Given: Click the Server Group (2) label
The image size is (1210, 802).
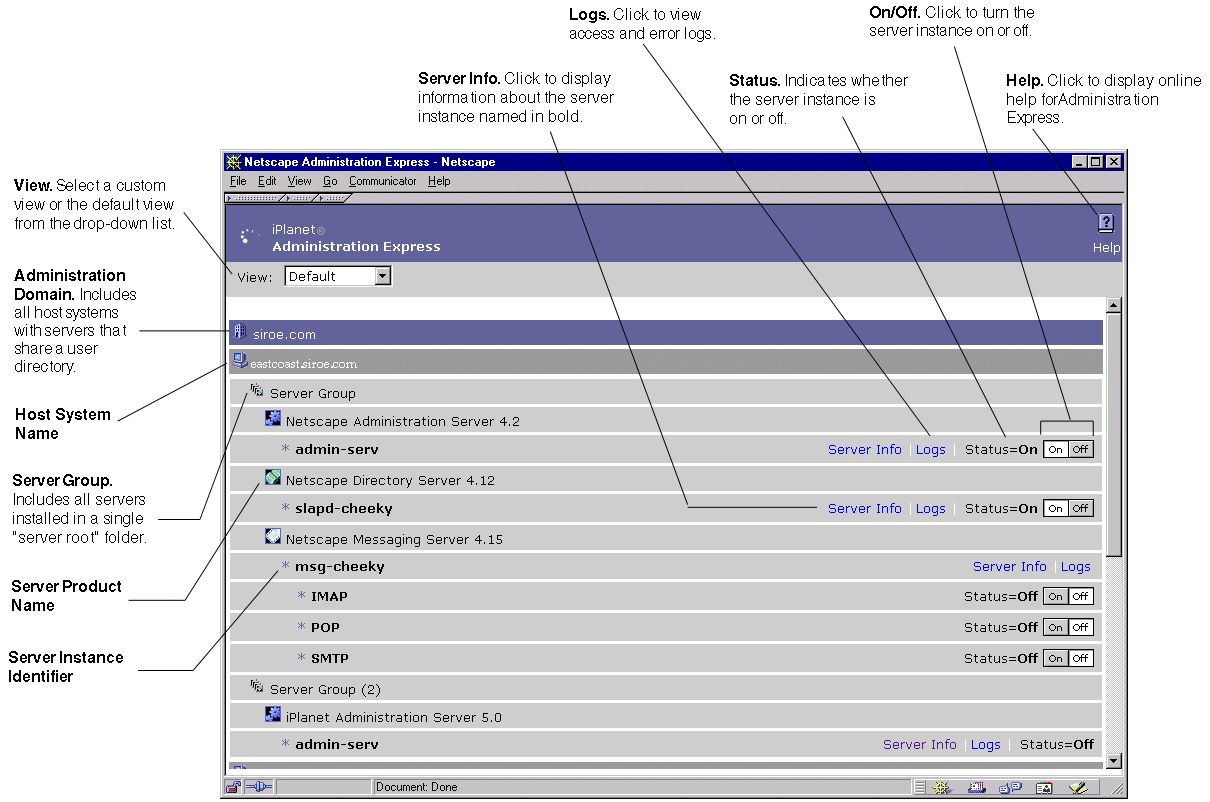Looking at the screenshot, I should point(325,690).
